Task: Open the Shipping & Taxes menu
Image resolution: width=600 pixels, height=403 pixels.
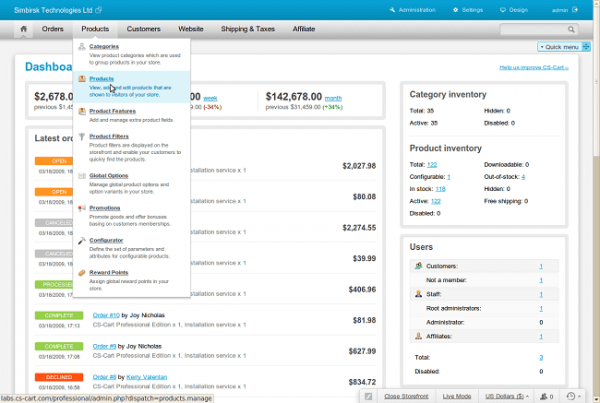Action: tap(248, 29)
